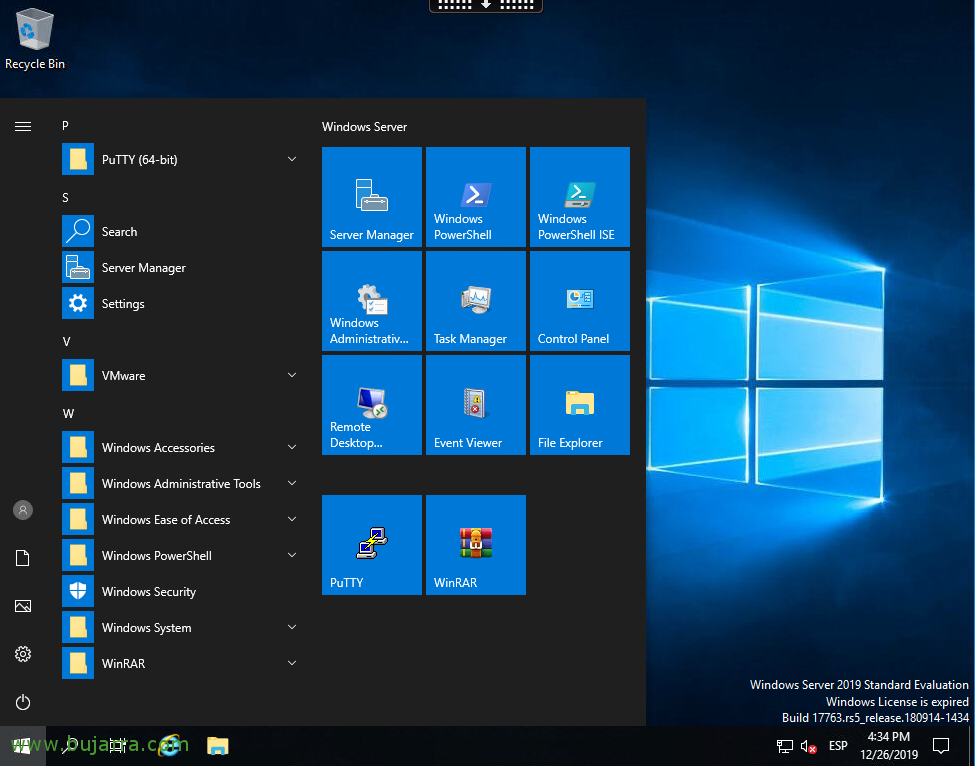Image resolution: width=975 pixels, height=766 pixels.
Task: Open File Explorer from the taskbar
Action: (x=218, y=745)
